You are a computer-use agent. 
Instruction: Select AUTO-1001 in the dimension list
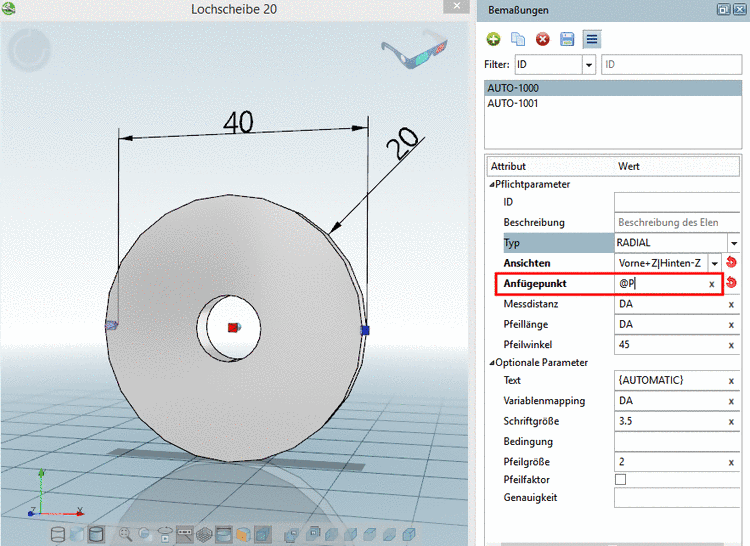click(x=512, y=103)
